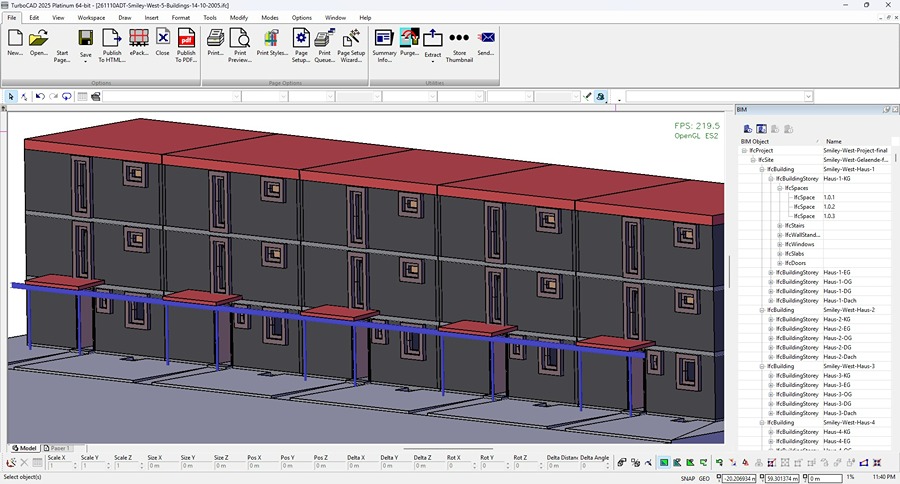This screenshot has height=484, width=900.
Task: Expand the IfcDoors node
Action: pos(780,263)
